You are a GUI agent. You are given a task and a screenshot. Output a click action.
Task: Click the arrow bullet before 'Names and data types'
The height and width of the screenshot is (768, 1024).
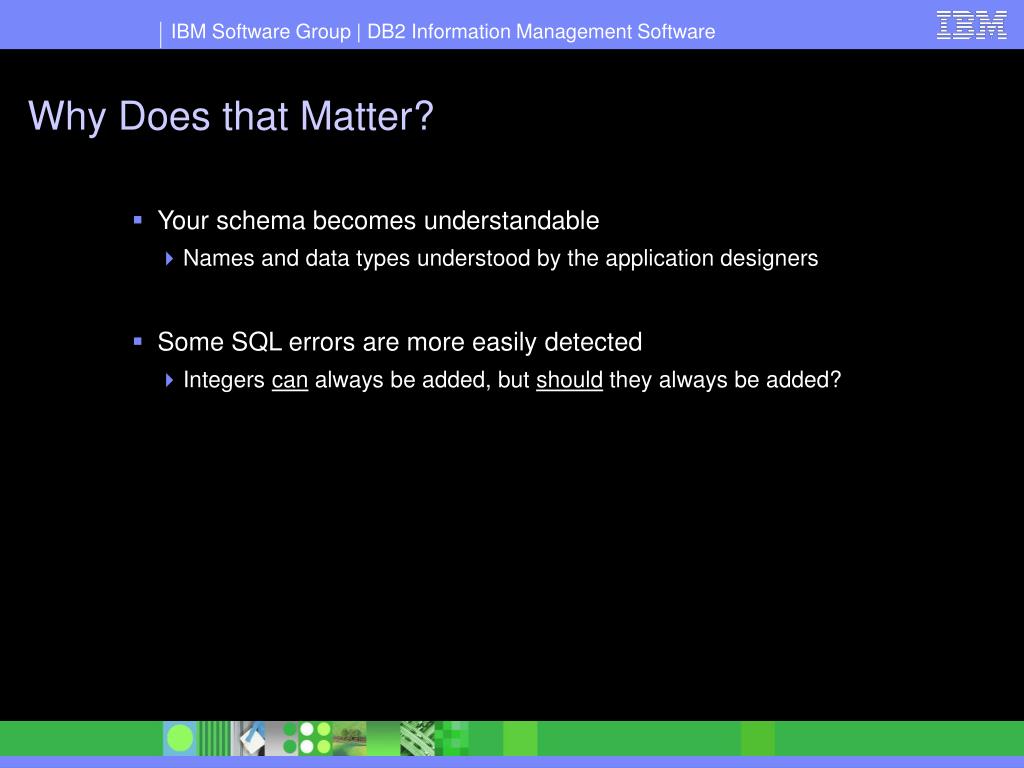[x=169, y=259]
